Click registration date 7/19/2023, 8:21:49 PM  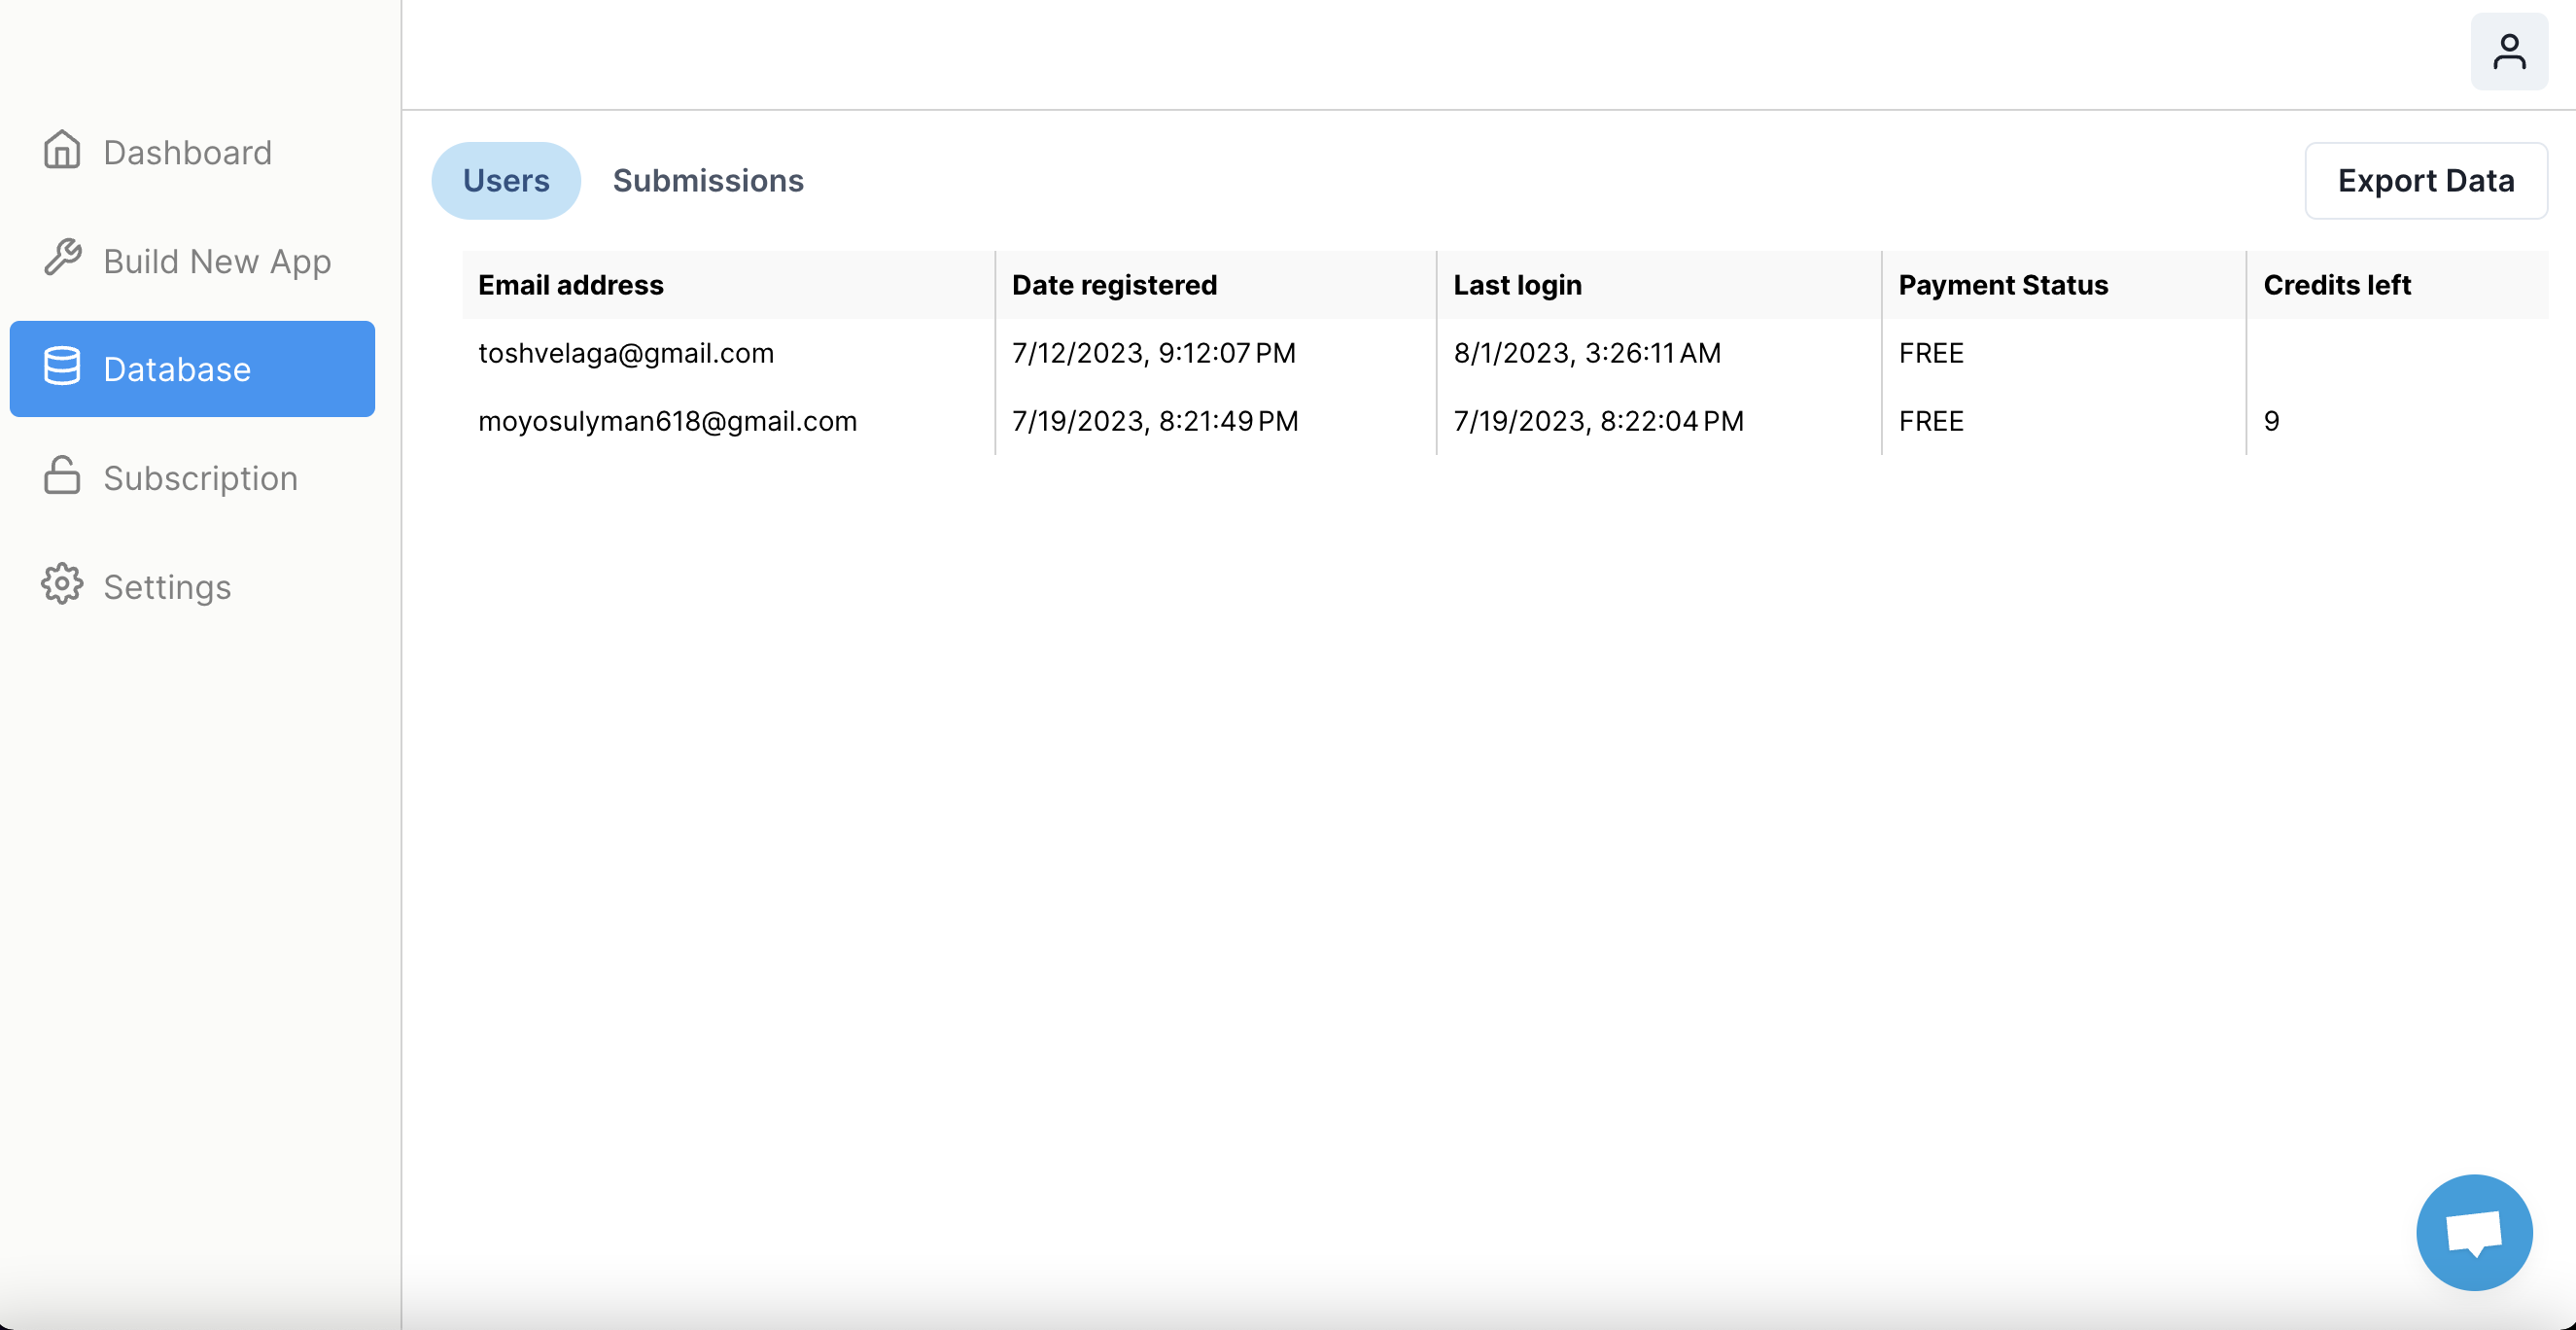click(1155, 421)
